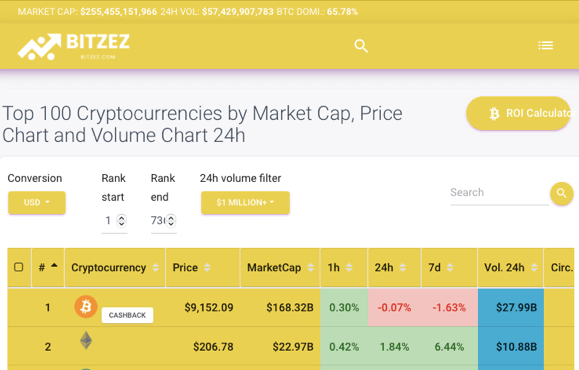Open the hamburger list menu icon
Viewport: 579px width, 370px height.
coord(545,45)
